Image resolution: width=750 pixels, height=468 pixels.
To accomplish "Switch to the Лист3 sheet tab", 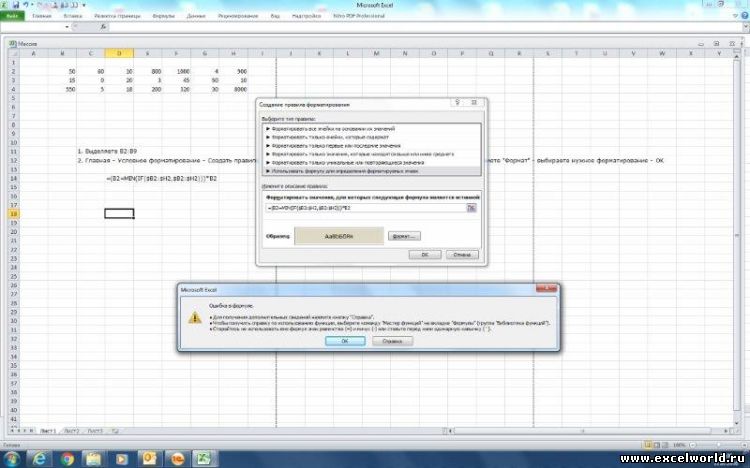I will click(95, 431).
